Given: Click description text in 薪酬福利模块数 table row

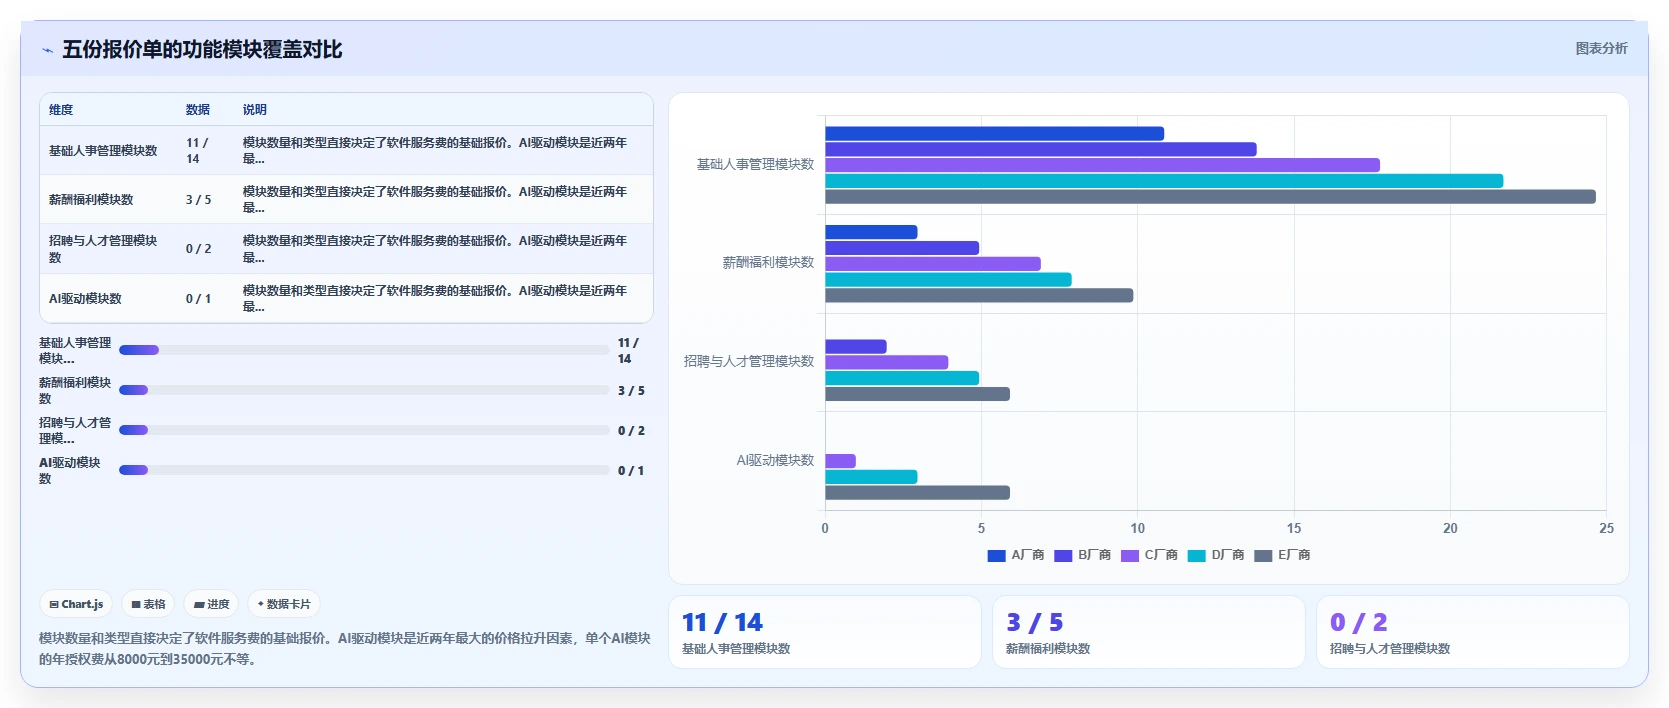Looking at the screenshot, I should click(435, 200).
